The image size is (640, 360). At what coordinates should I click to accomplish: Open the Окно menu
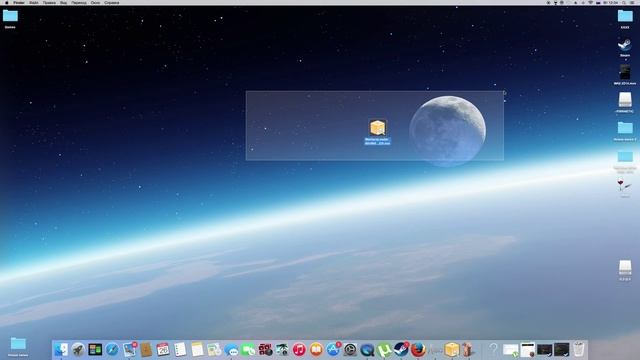(x=95, y=2)
